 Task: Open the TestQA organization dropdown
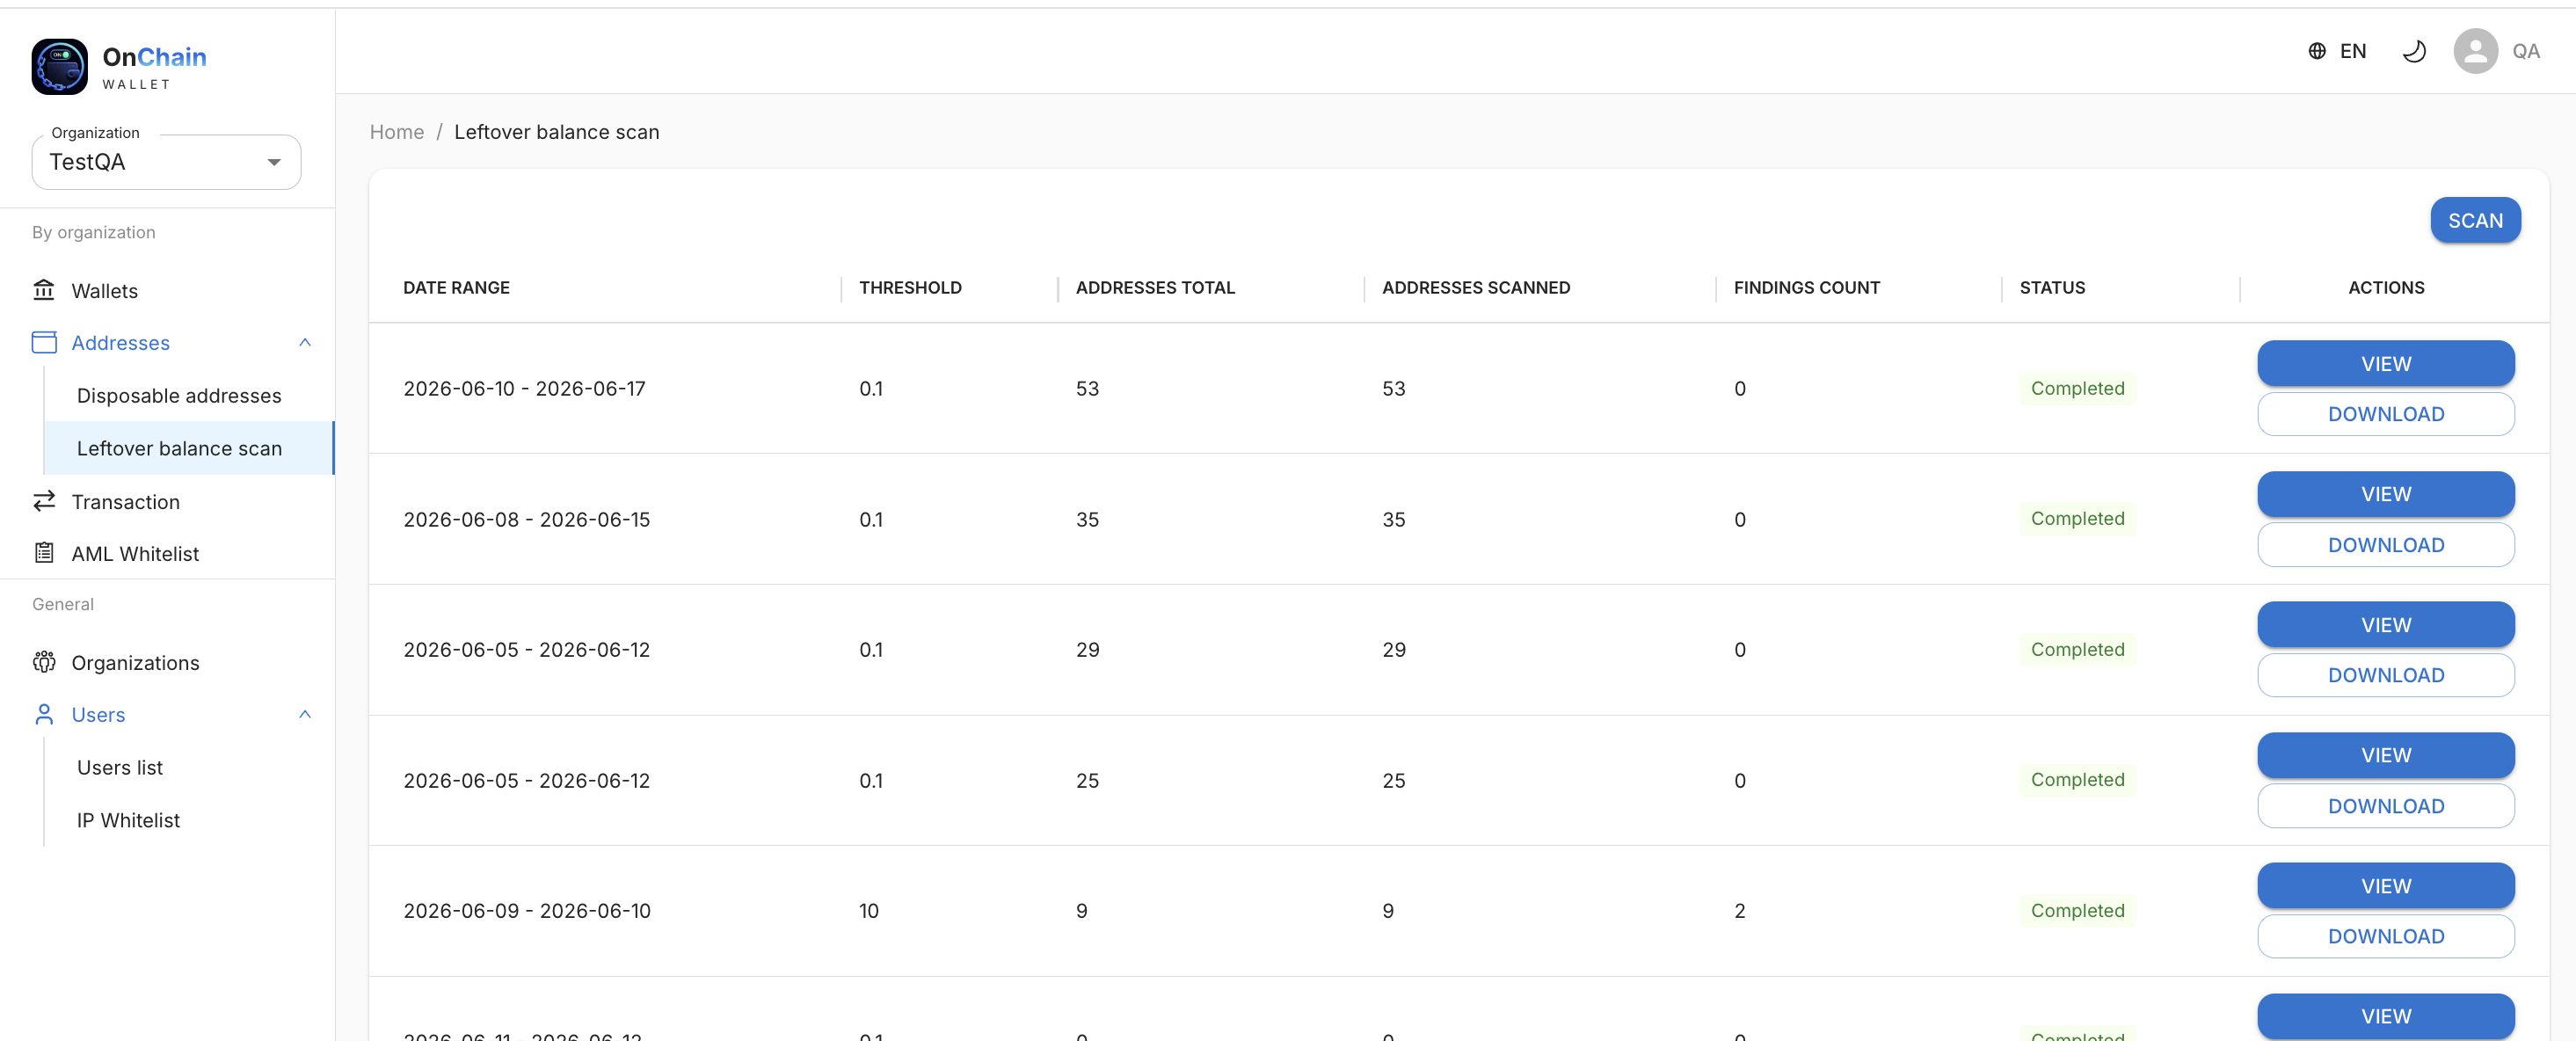[x=166, y=162]
